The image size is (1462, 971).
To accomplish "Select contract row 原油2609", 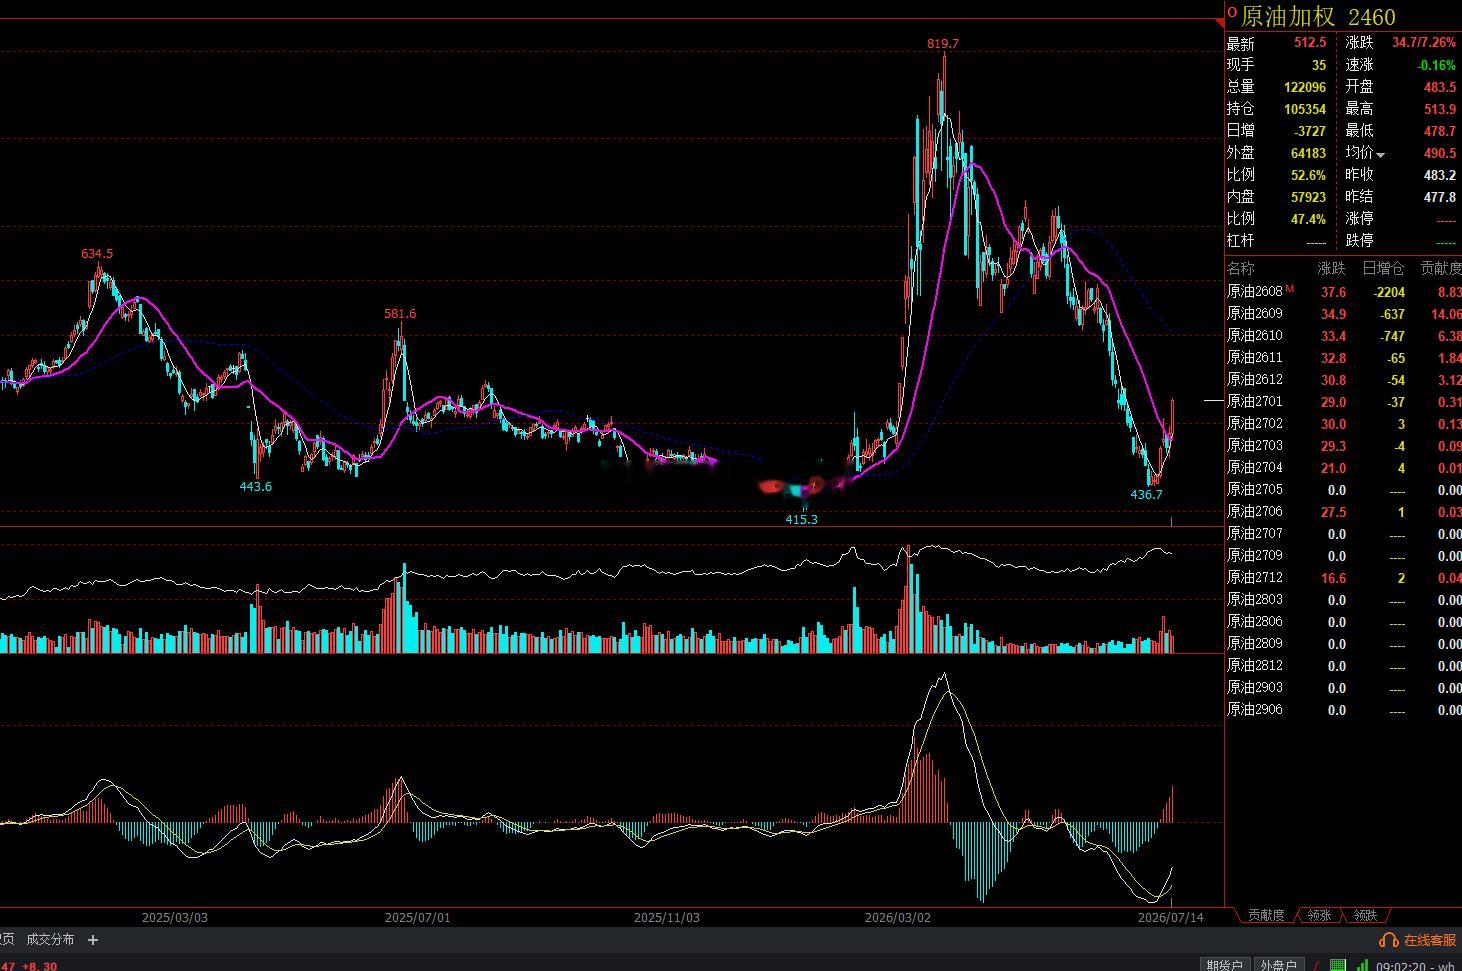I will coord(1344,314).
